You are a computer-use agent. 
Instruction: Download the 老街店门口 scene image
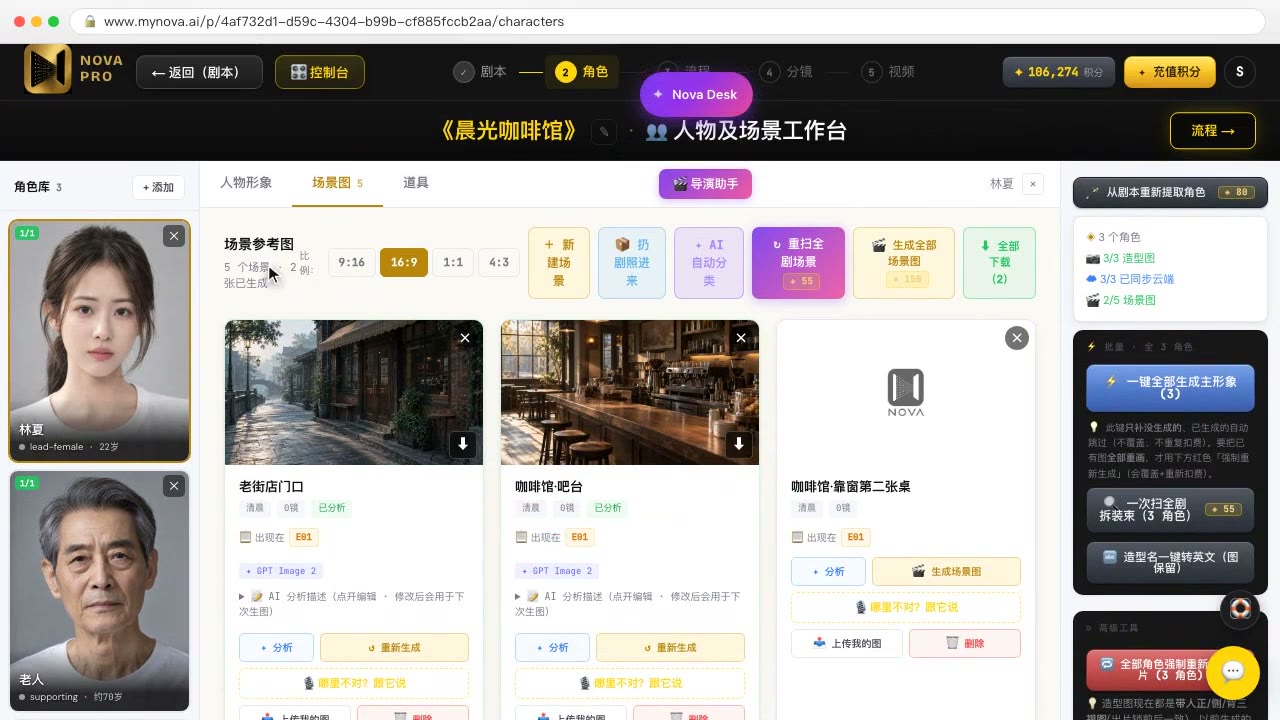click(462, 444)
